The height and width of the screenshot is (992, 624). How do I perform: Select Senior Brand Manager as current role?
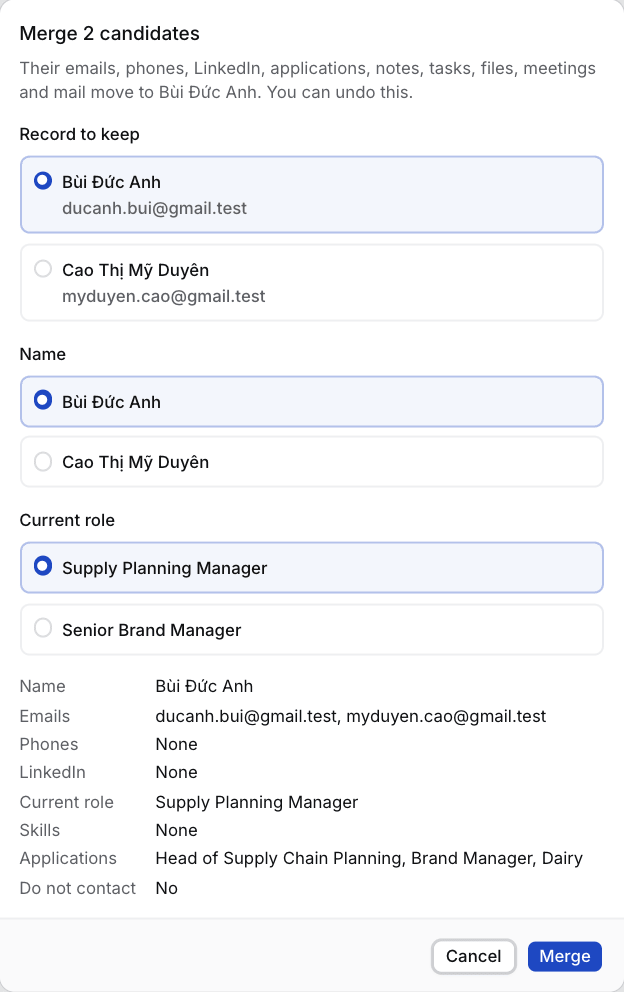[x=311, y=629]
